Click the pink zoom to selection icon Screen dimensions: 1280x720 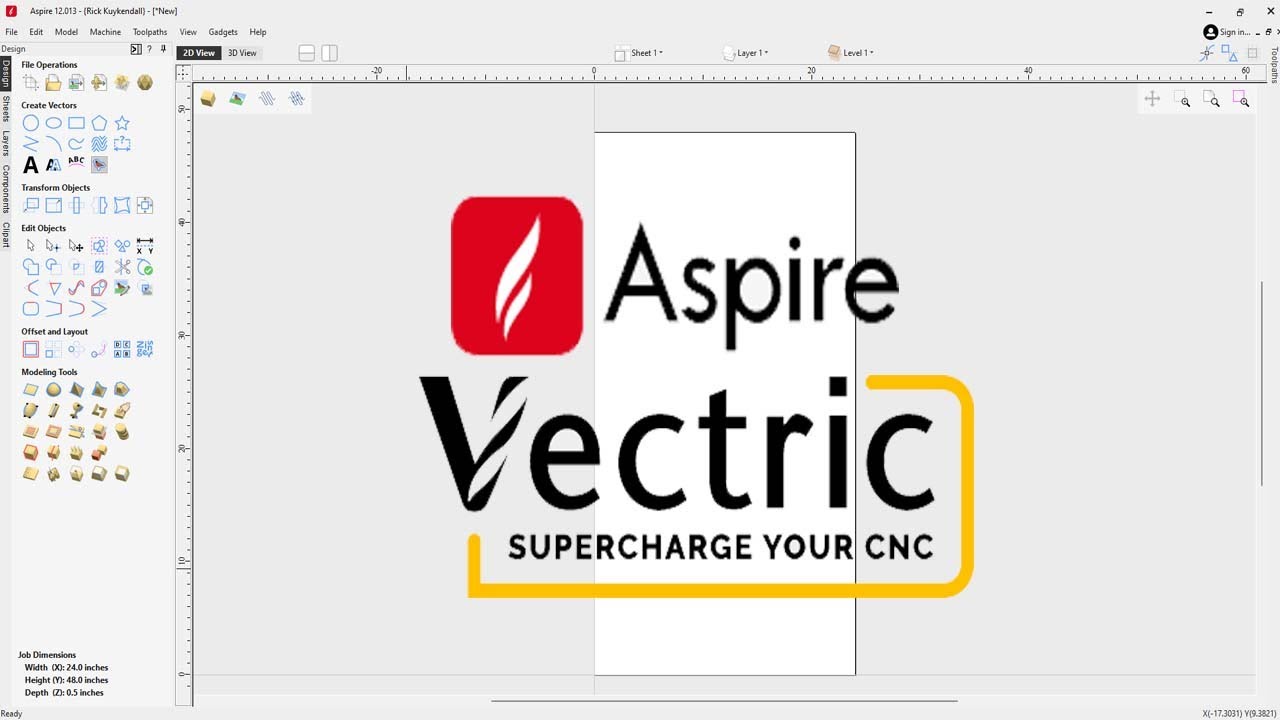[x=1241, y=99]
